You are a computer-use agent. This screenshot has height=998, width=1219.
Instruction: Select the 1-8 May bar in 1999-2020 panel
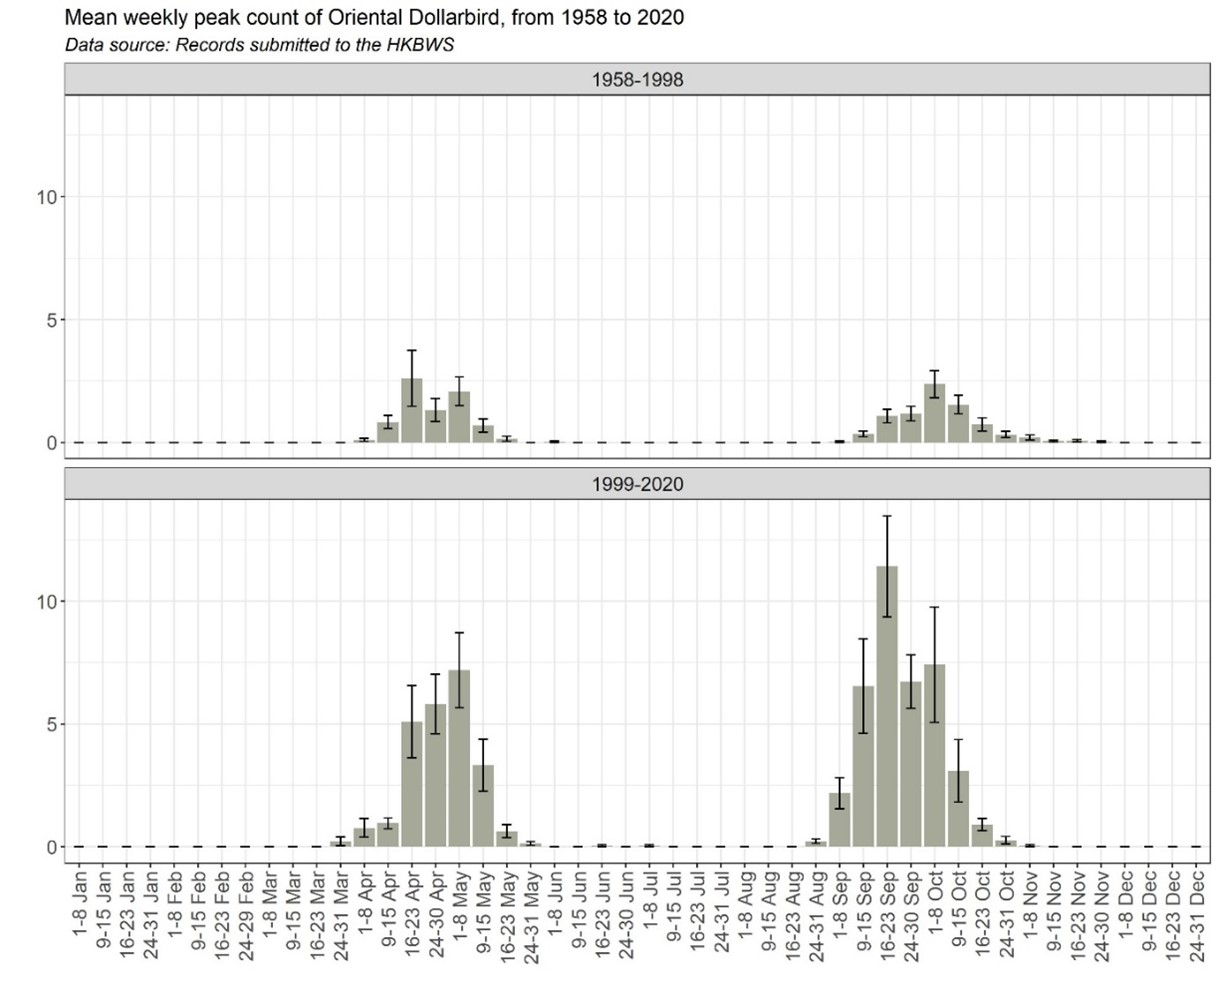pyautogui.click(x=460, y=758)
